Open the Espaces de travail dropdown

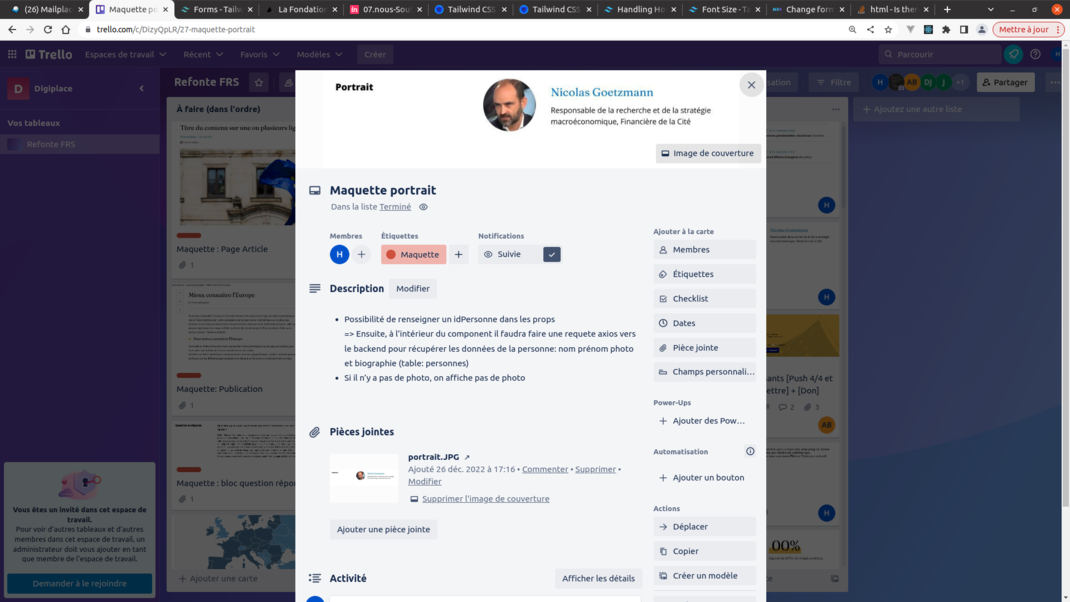(125, 54)
